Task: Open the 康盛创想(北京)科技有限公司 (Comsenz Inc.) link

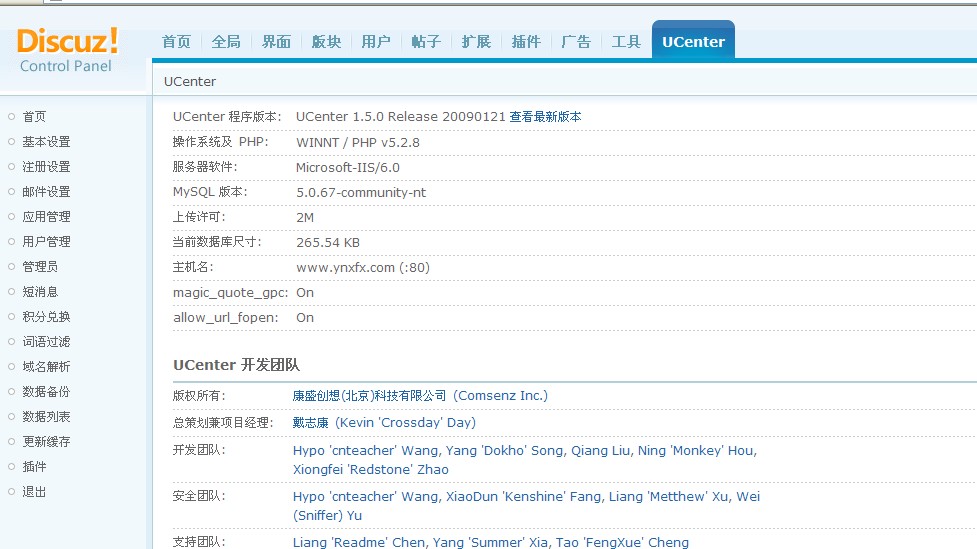Action: tap(420, 396)
